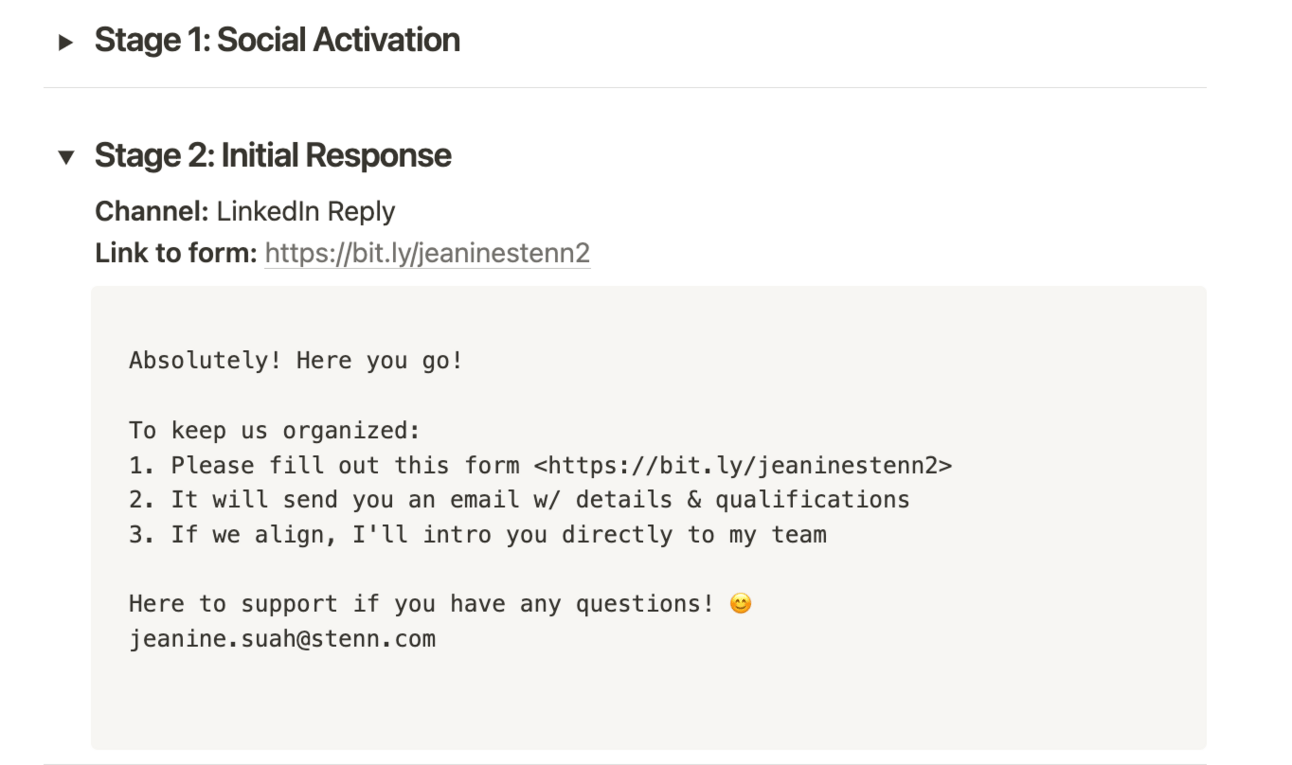Click the LinkedIn Reply text
The image size is (1292, 765).
point(306,211)
